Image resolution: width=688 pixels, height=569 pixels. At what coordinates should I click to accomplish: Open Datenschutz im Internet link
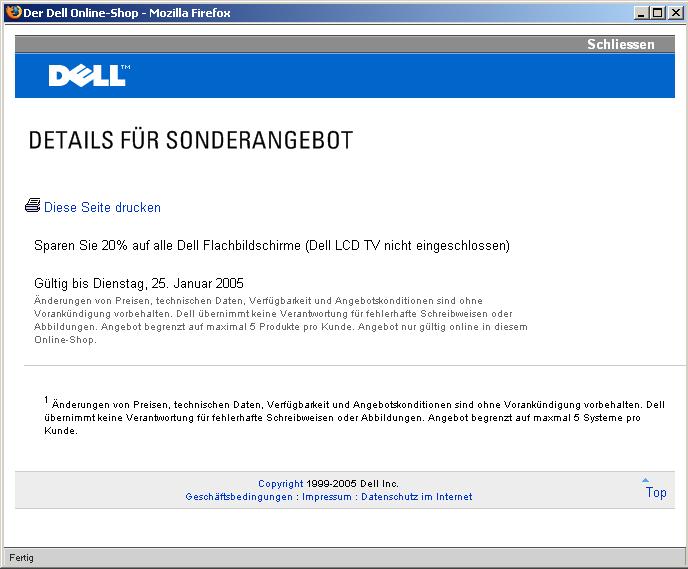pos(416,497)
